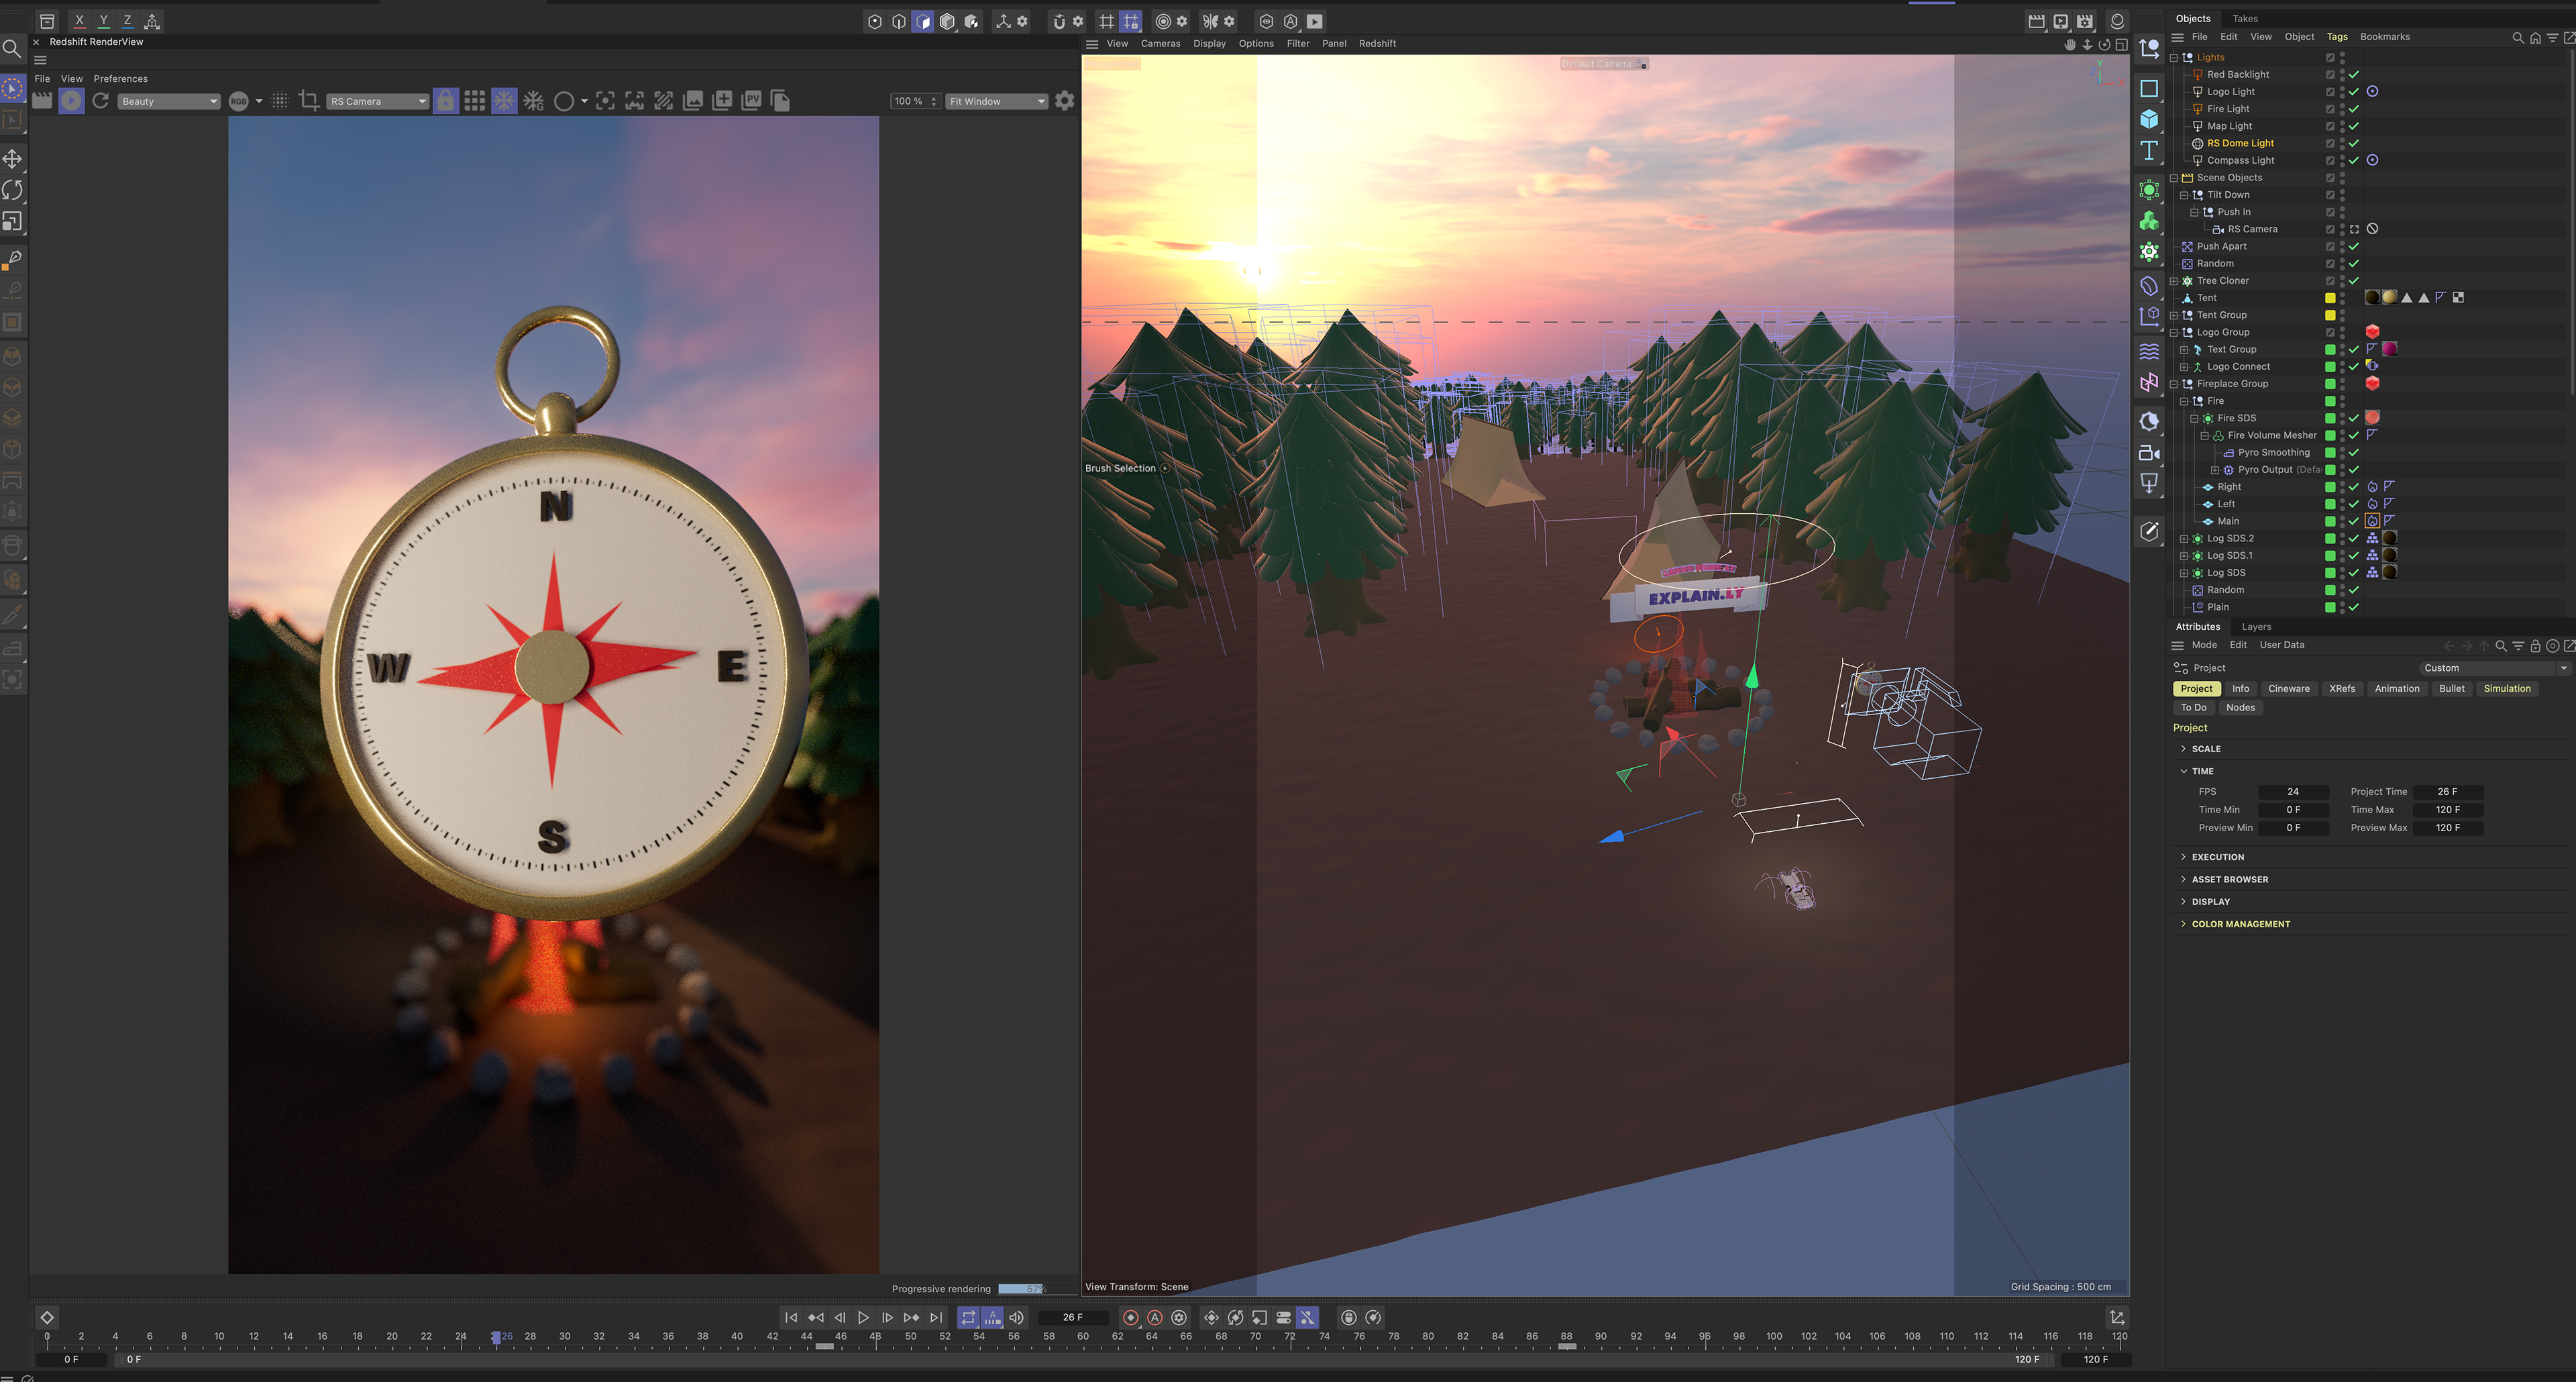Toggle Tree Cloner enabled checkmark
This screenshot has height=1382, width=2576.
[2354, 280]
